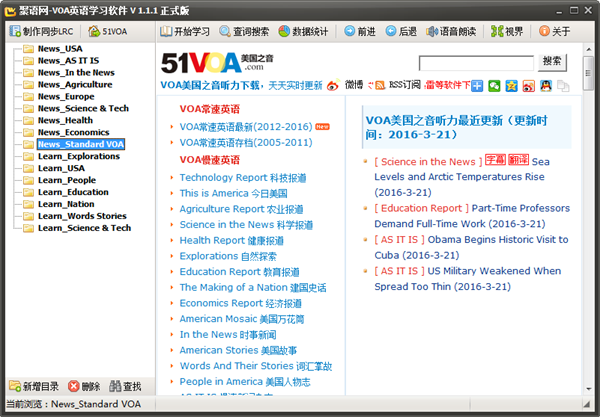Open 数据统计 pie chart tool

pos(303,31)
